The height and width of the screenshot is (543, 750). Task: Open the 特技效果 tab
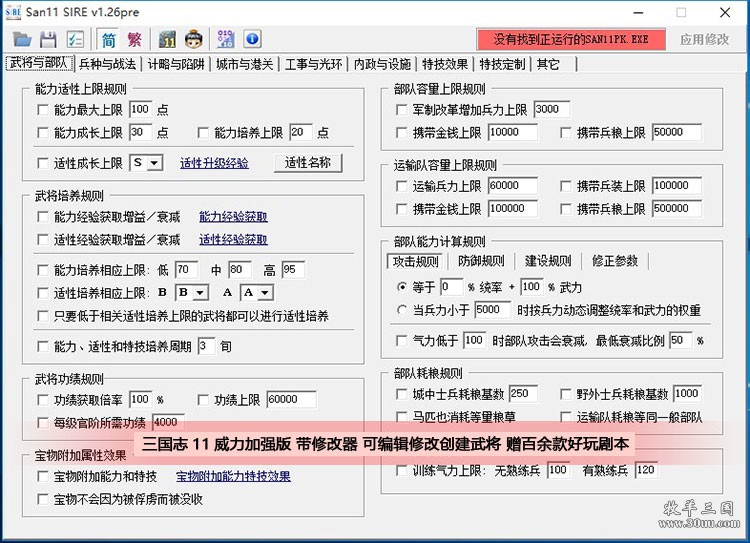point(445,64)
